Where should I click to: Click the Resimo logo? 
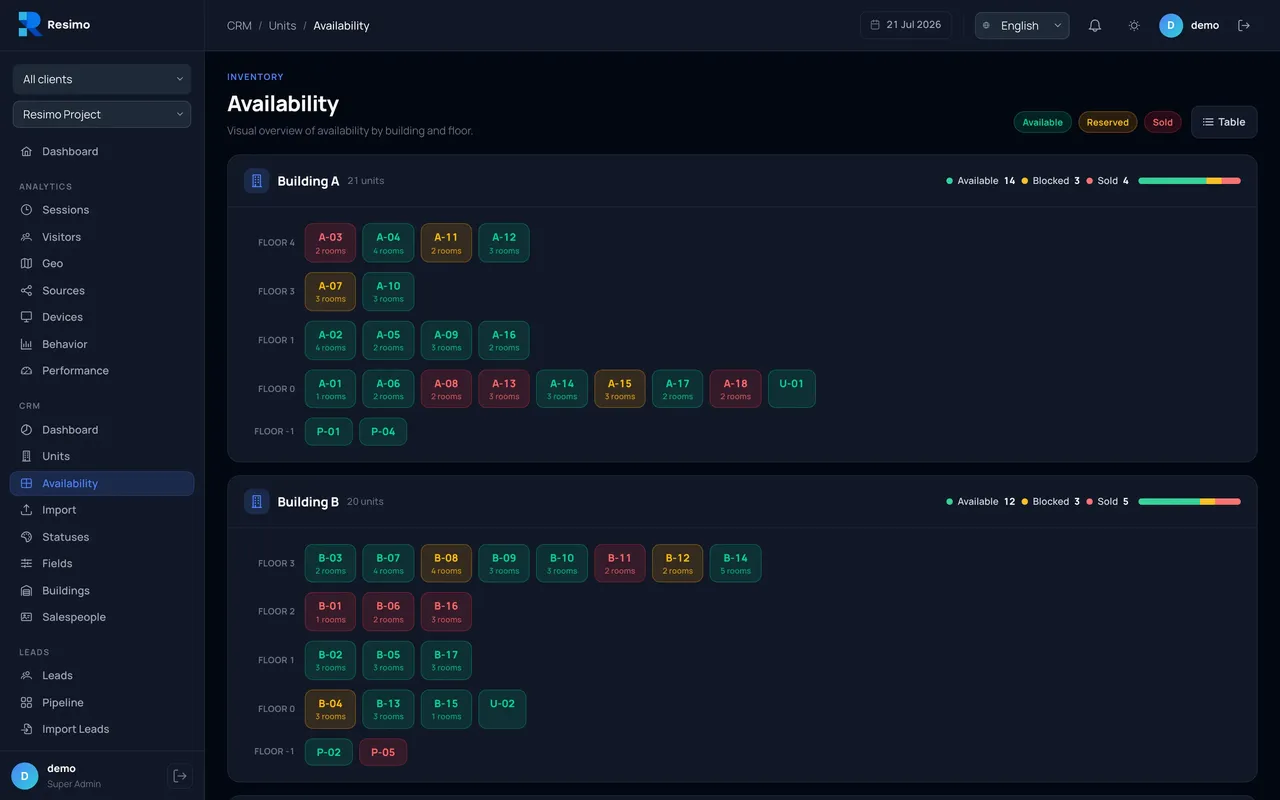point(54,24)
